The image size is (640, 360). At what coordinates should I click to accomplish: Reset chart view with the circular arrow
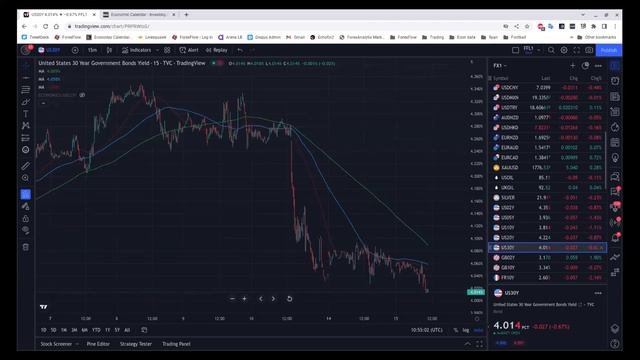coord(289,299)
